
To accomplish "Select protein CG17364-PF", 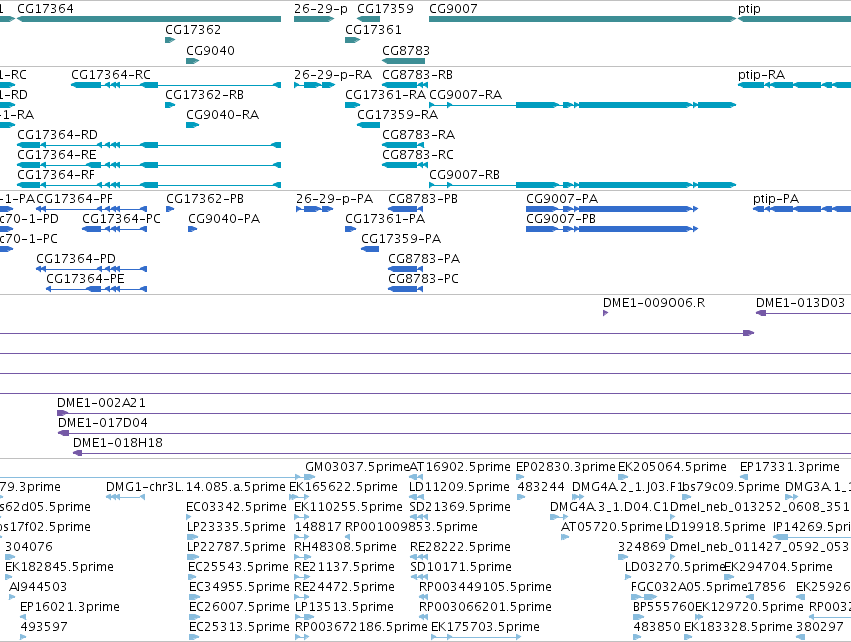I will click(75, 199).
